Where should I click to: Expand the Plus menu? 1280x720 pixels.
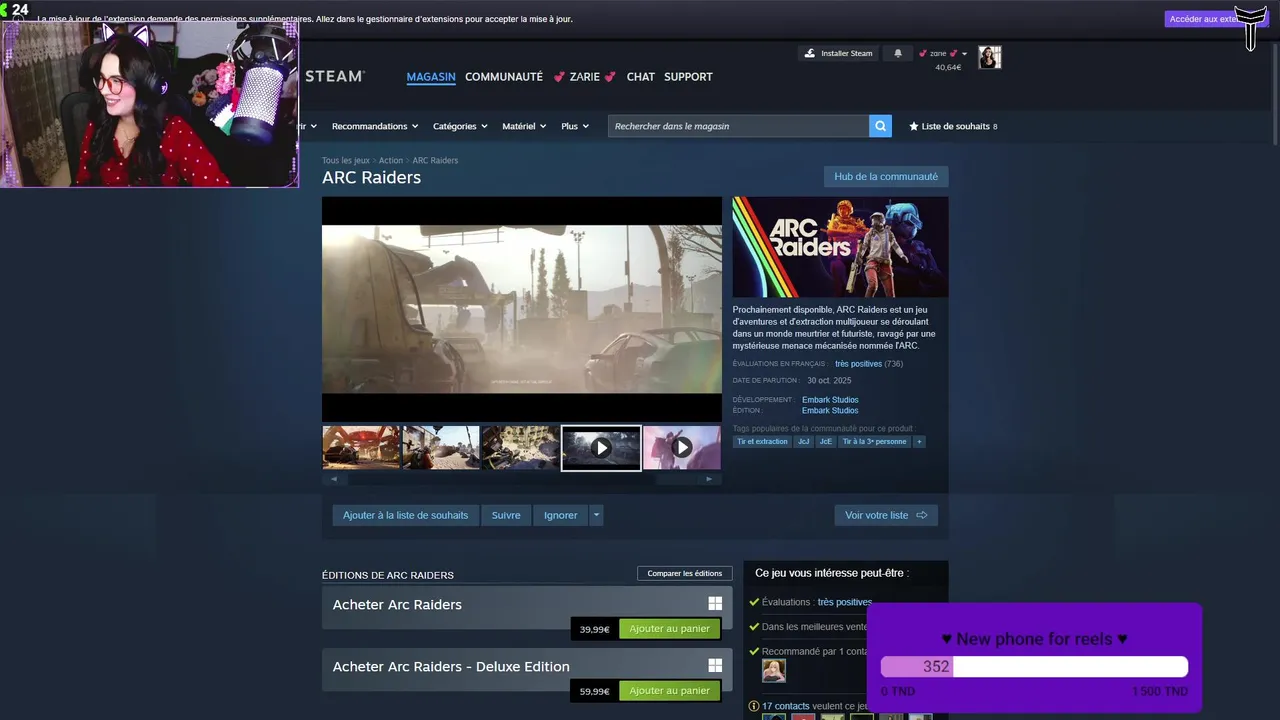click(575, 126)
